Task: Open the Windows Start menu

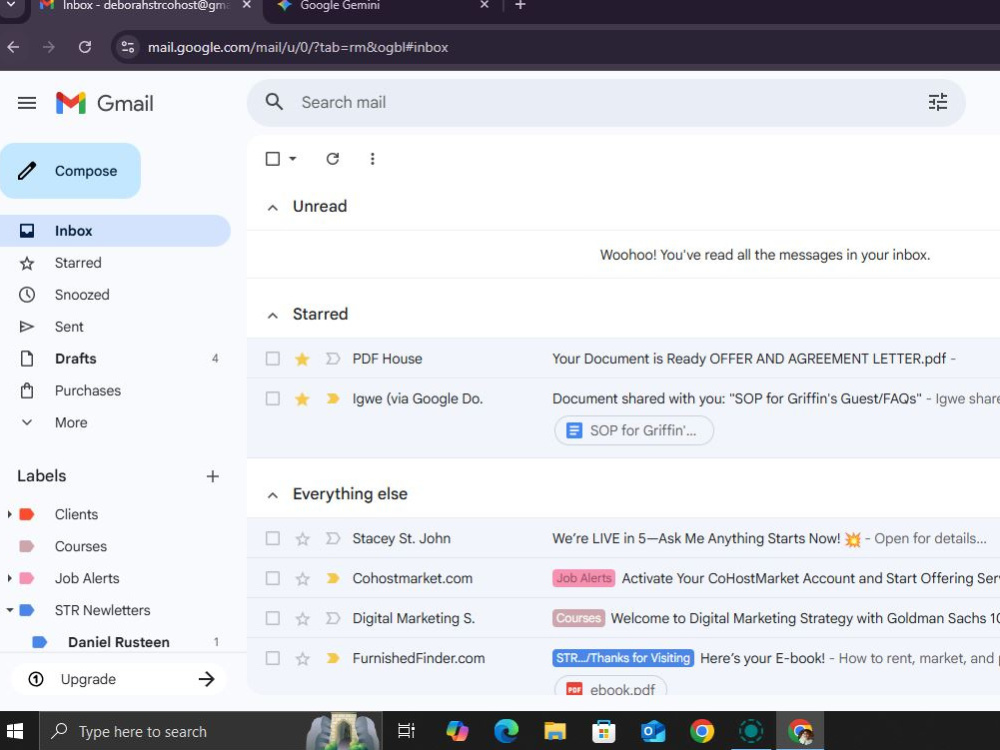Action: click(x=14, y=732)
